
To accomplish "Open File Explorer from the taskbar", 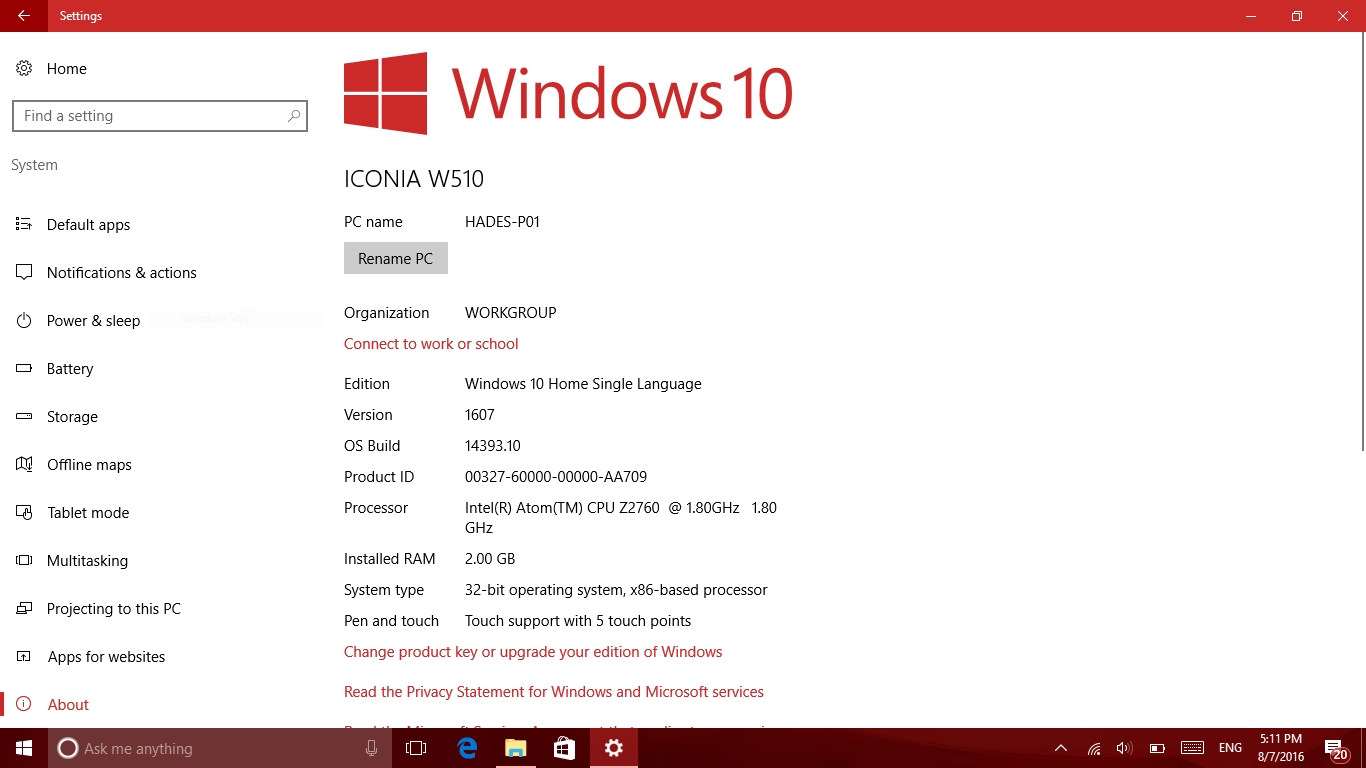I will tap(515, 748).
